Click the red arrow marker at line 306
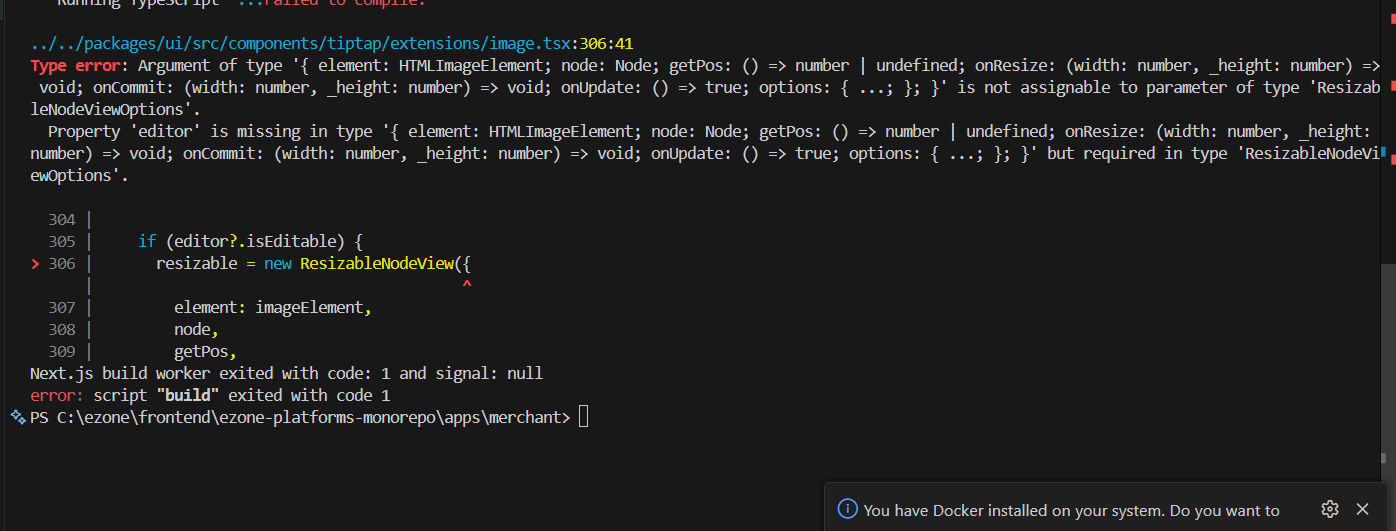Screen dimensions: 1396x531 (36, 264)
